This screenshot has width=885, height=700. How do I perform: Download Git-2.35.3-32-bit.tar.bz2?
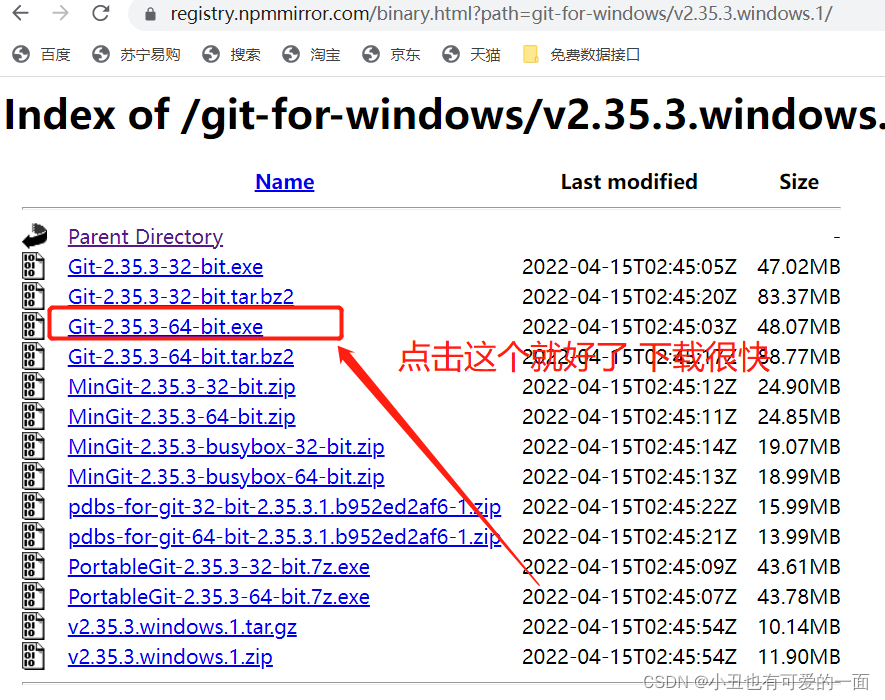(x=181, y=296)
